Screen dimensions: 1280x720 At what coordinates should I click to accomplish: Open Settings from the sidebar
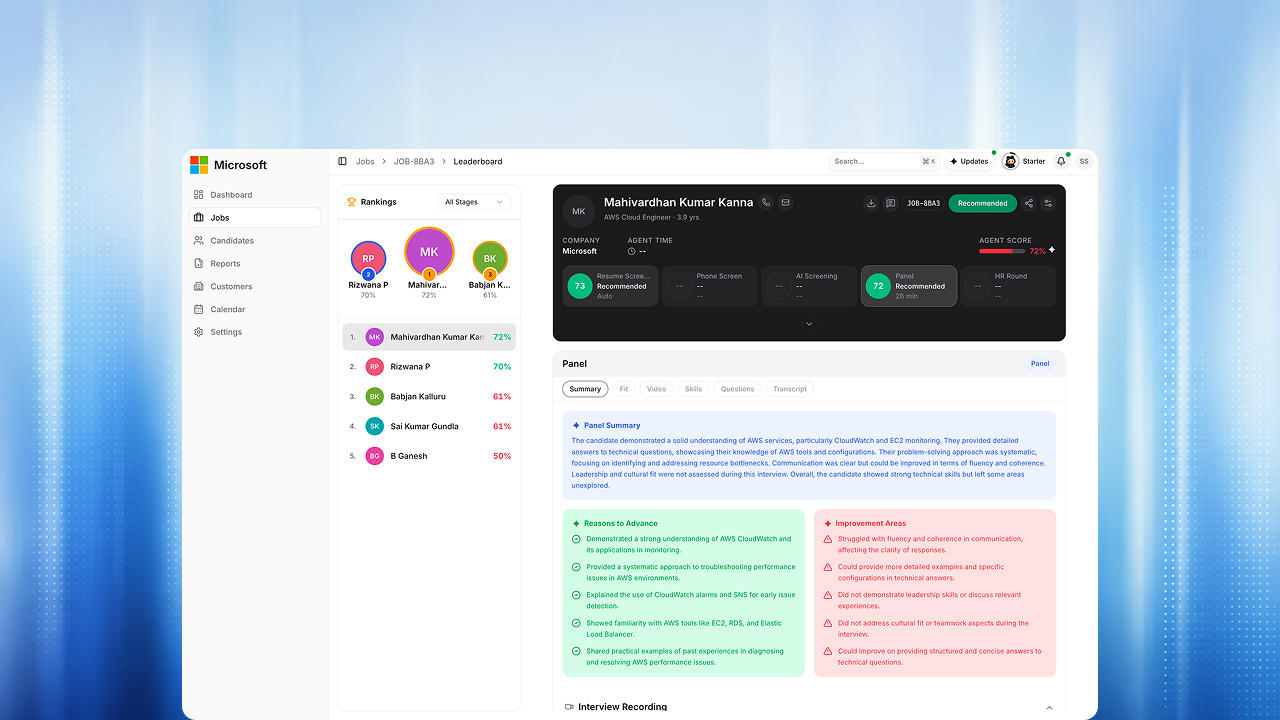click(255, 332)
